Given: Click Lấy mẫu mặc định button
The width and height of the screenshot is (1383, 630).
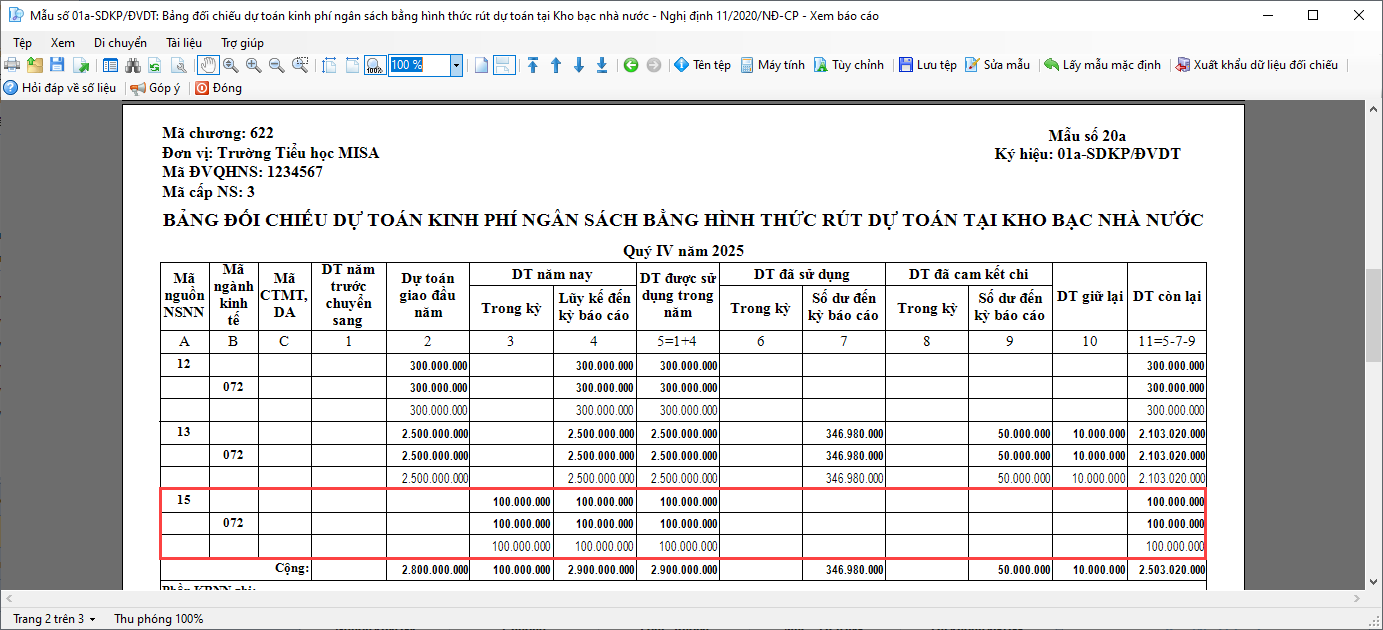Looking at the screenshot, I should pyautogui.click(x=1102, y=65).
